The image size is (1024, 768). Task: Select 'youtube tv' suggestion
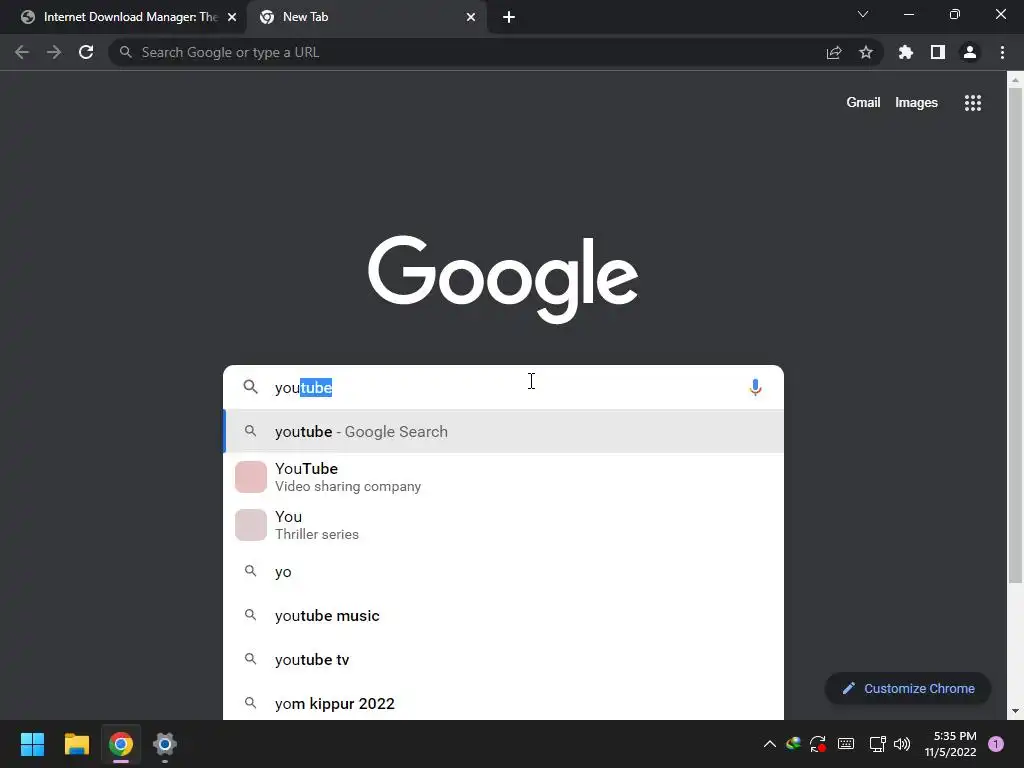[503, 660]
